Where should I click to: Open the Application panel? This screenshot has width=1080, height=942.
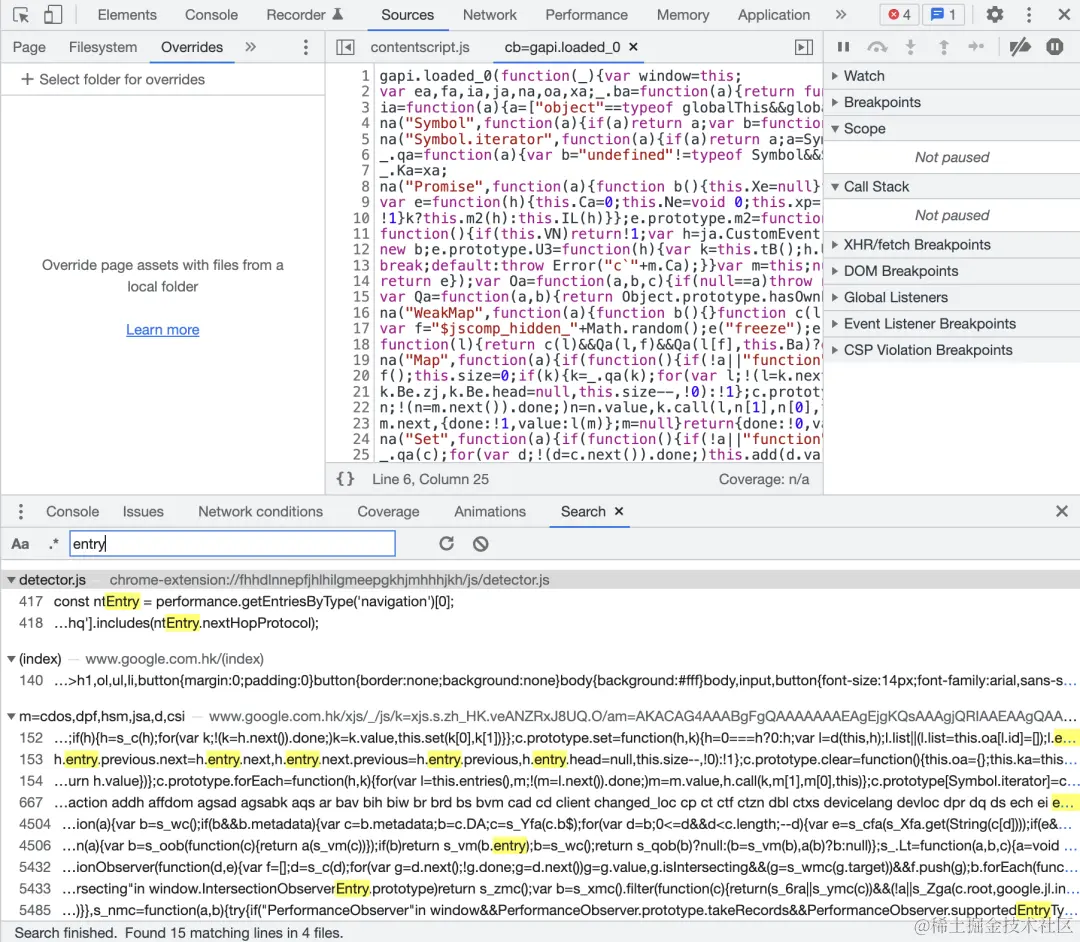coord(773,14)
